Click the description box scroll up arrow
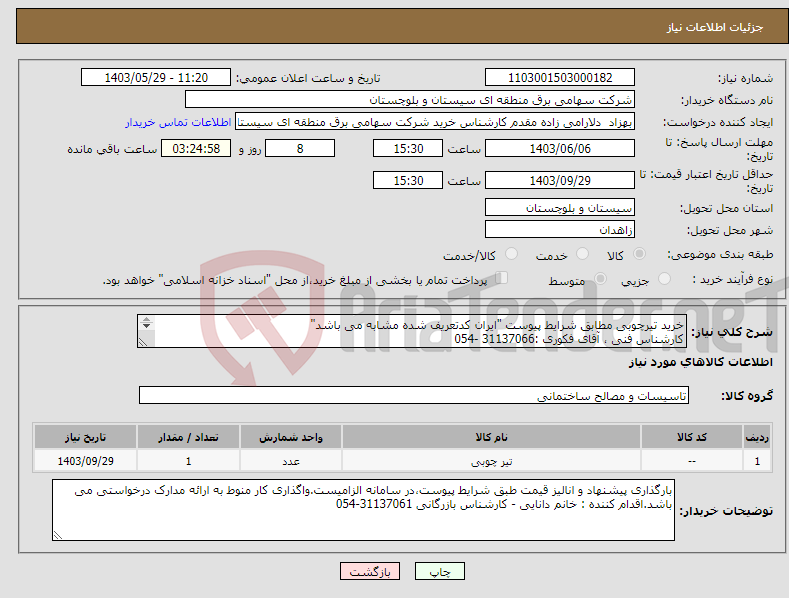Image resolution: width=789 pixels, height=598 pixels. pyautogui.click(x=146, y=320)
